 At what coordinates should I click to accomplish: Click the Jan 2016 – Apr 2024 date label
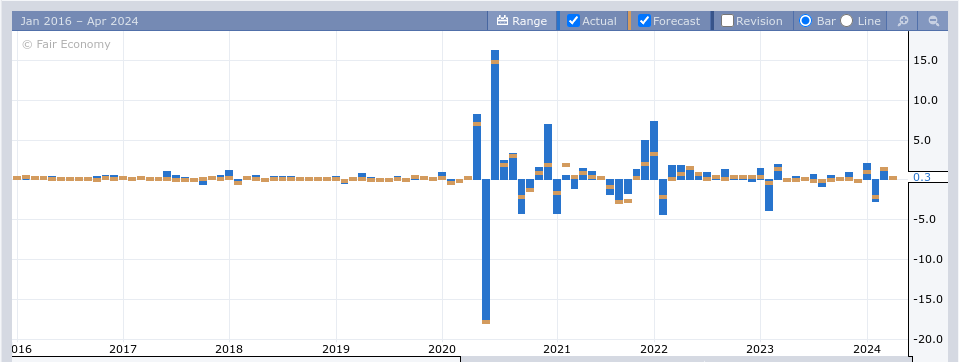[80, 21]
